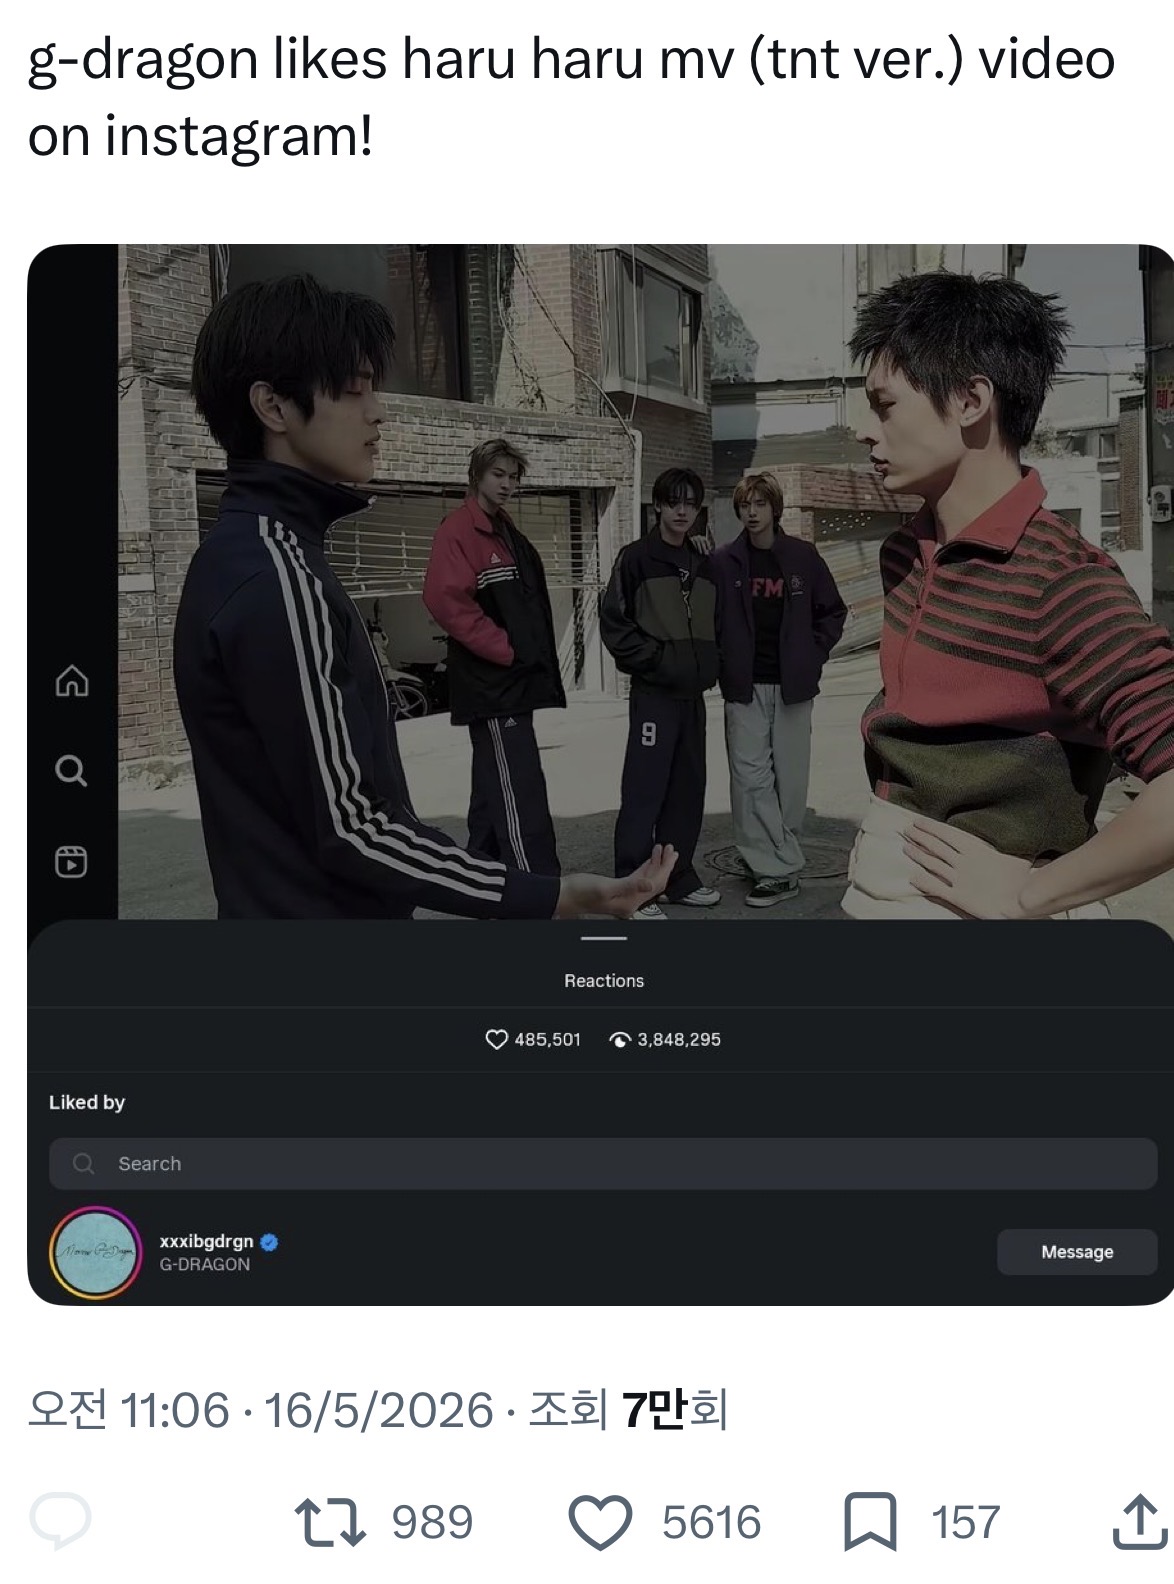Click the G-DRAGON display name
1174x1584 pixels.
[x=205, y=1265]
